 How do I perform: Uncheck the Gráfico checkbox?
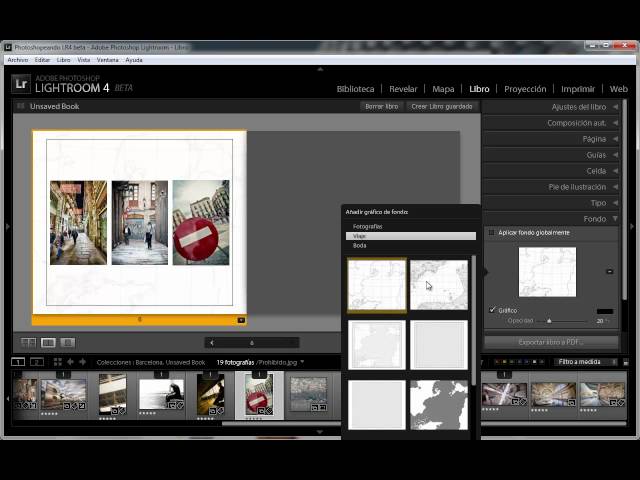click(492, 310)
